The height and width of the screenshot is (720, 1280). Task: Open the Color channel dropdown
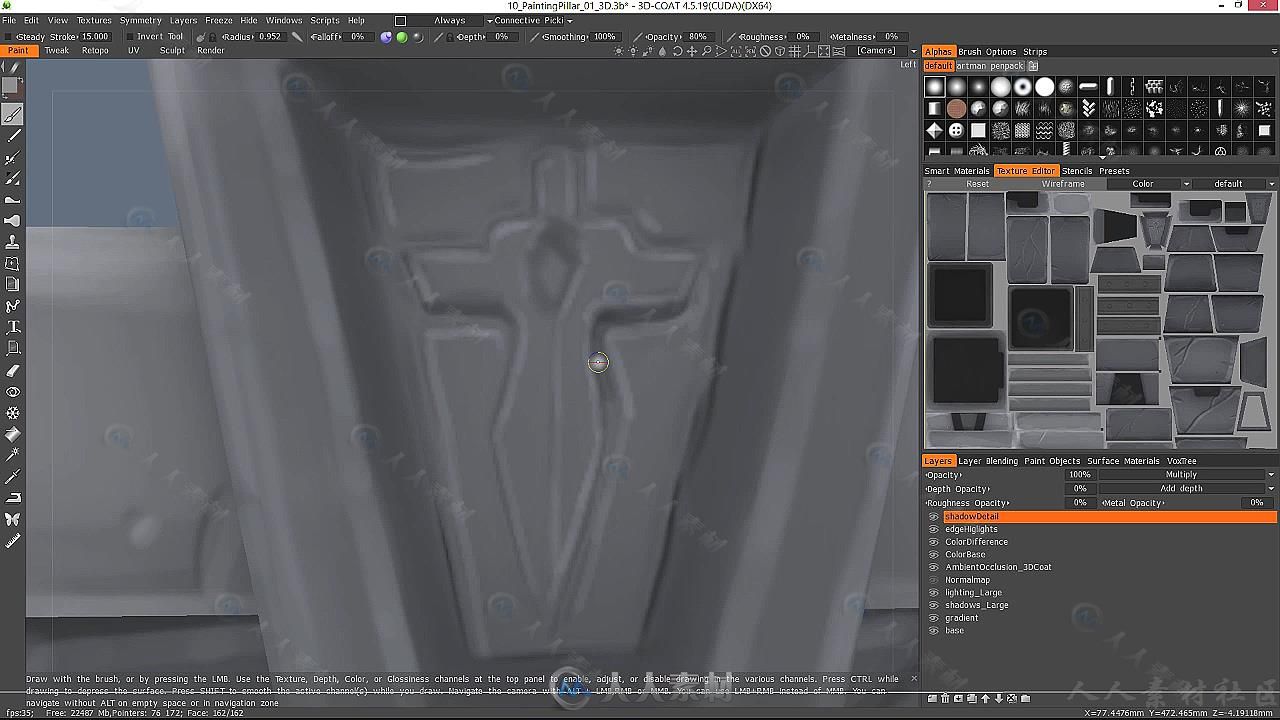[1148, 184]
